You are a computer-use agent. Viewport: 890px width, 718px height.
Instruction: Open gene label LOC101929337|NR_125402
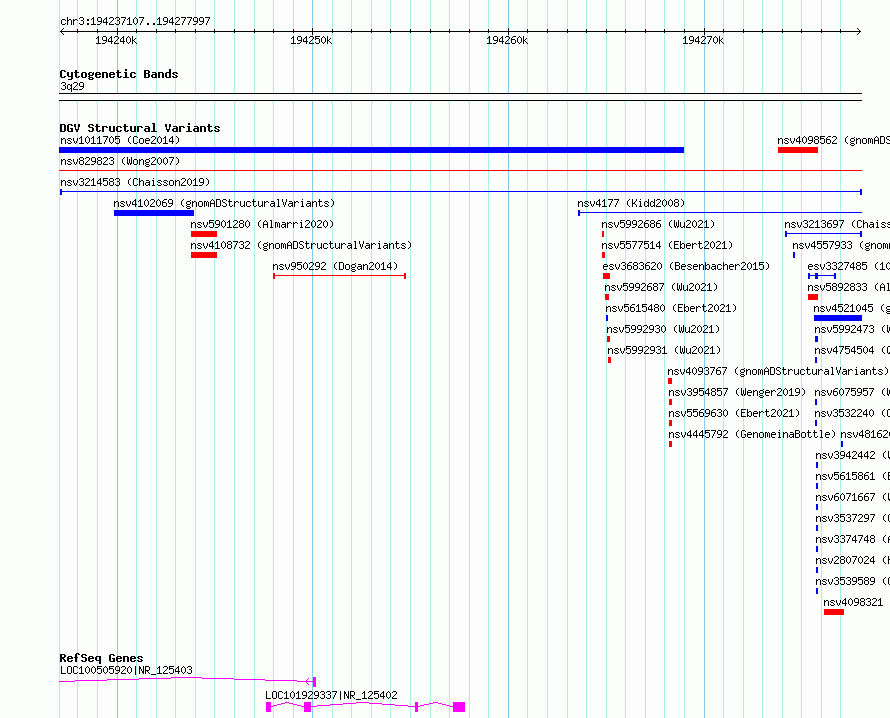331,695
